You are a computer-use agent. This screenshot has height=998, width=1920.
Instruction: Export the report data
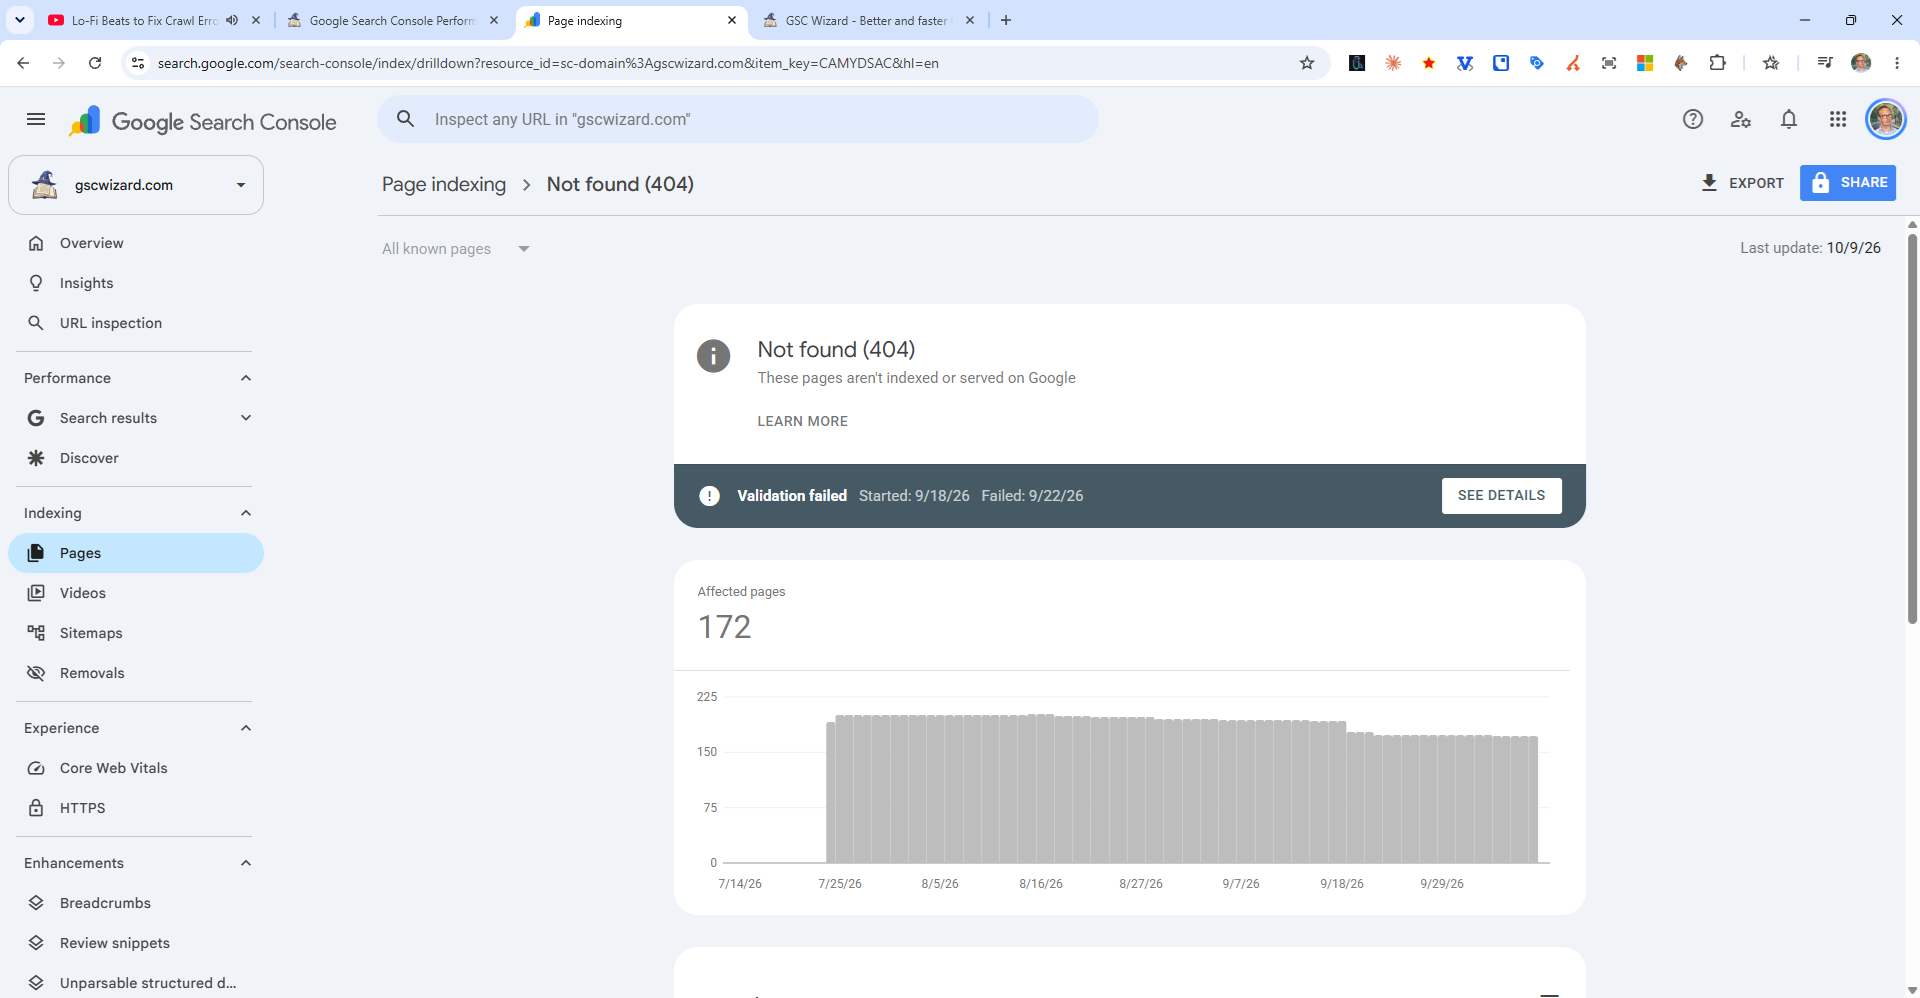1741,183
